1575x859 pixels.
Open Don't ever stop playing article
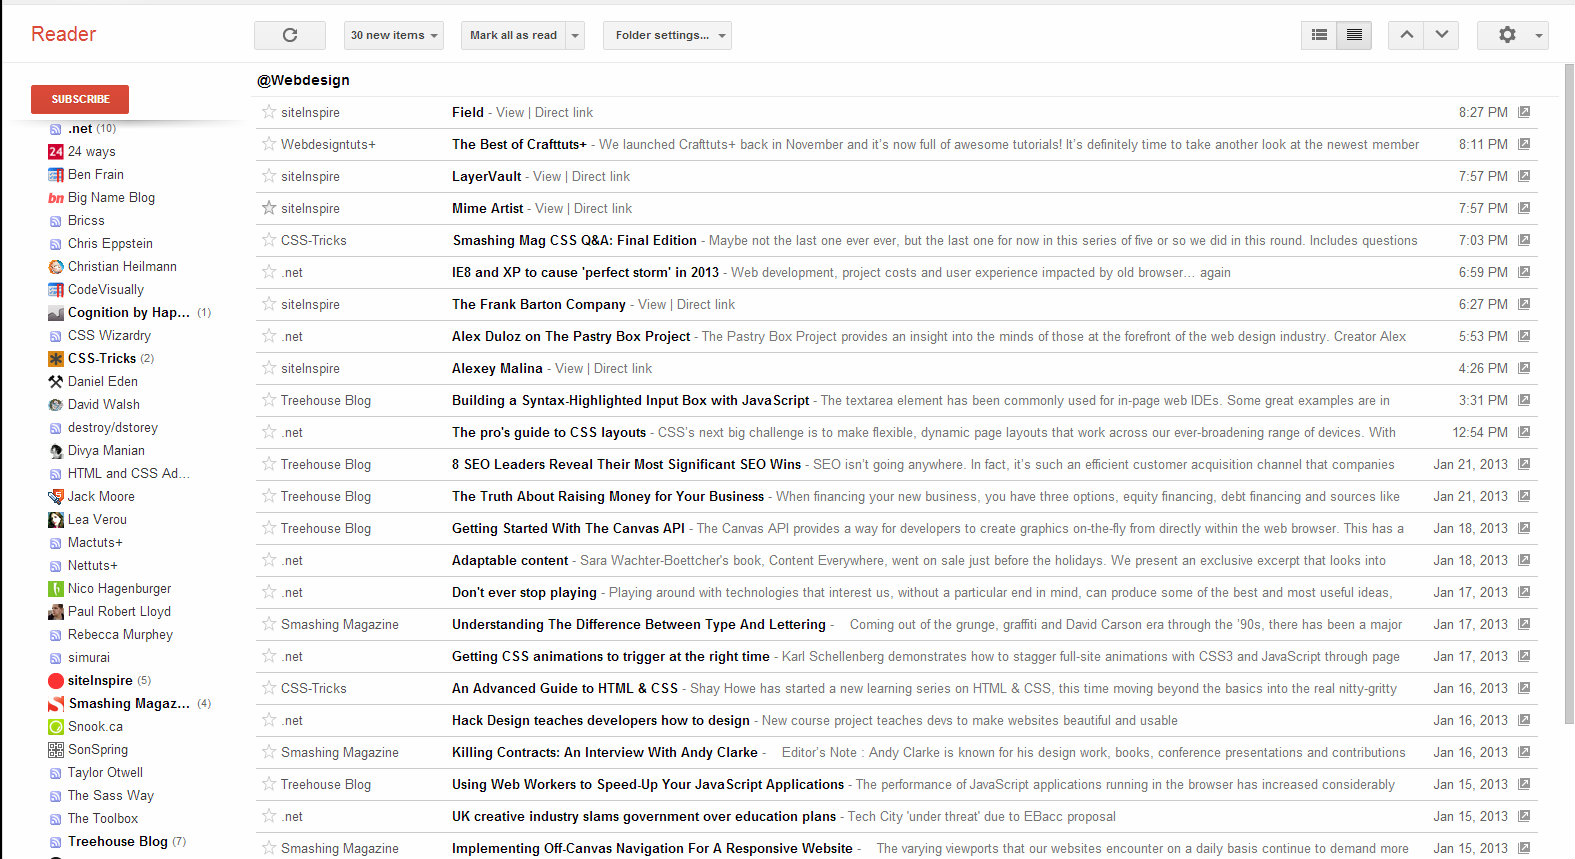point(524,592)
